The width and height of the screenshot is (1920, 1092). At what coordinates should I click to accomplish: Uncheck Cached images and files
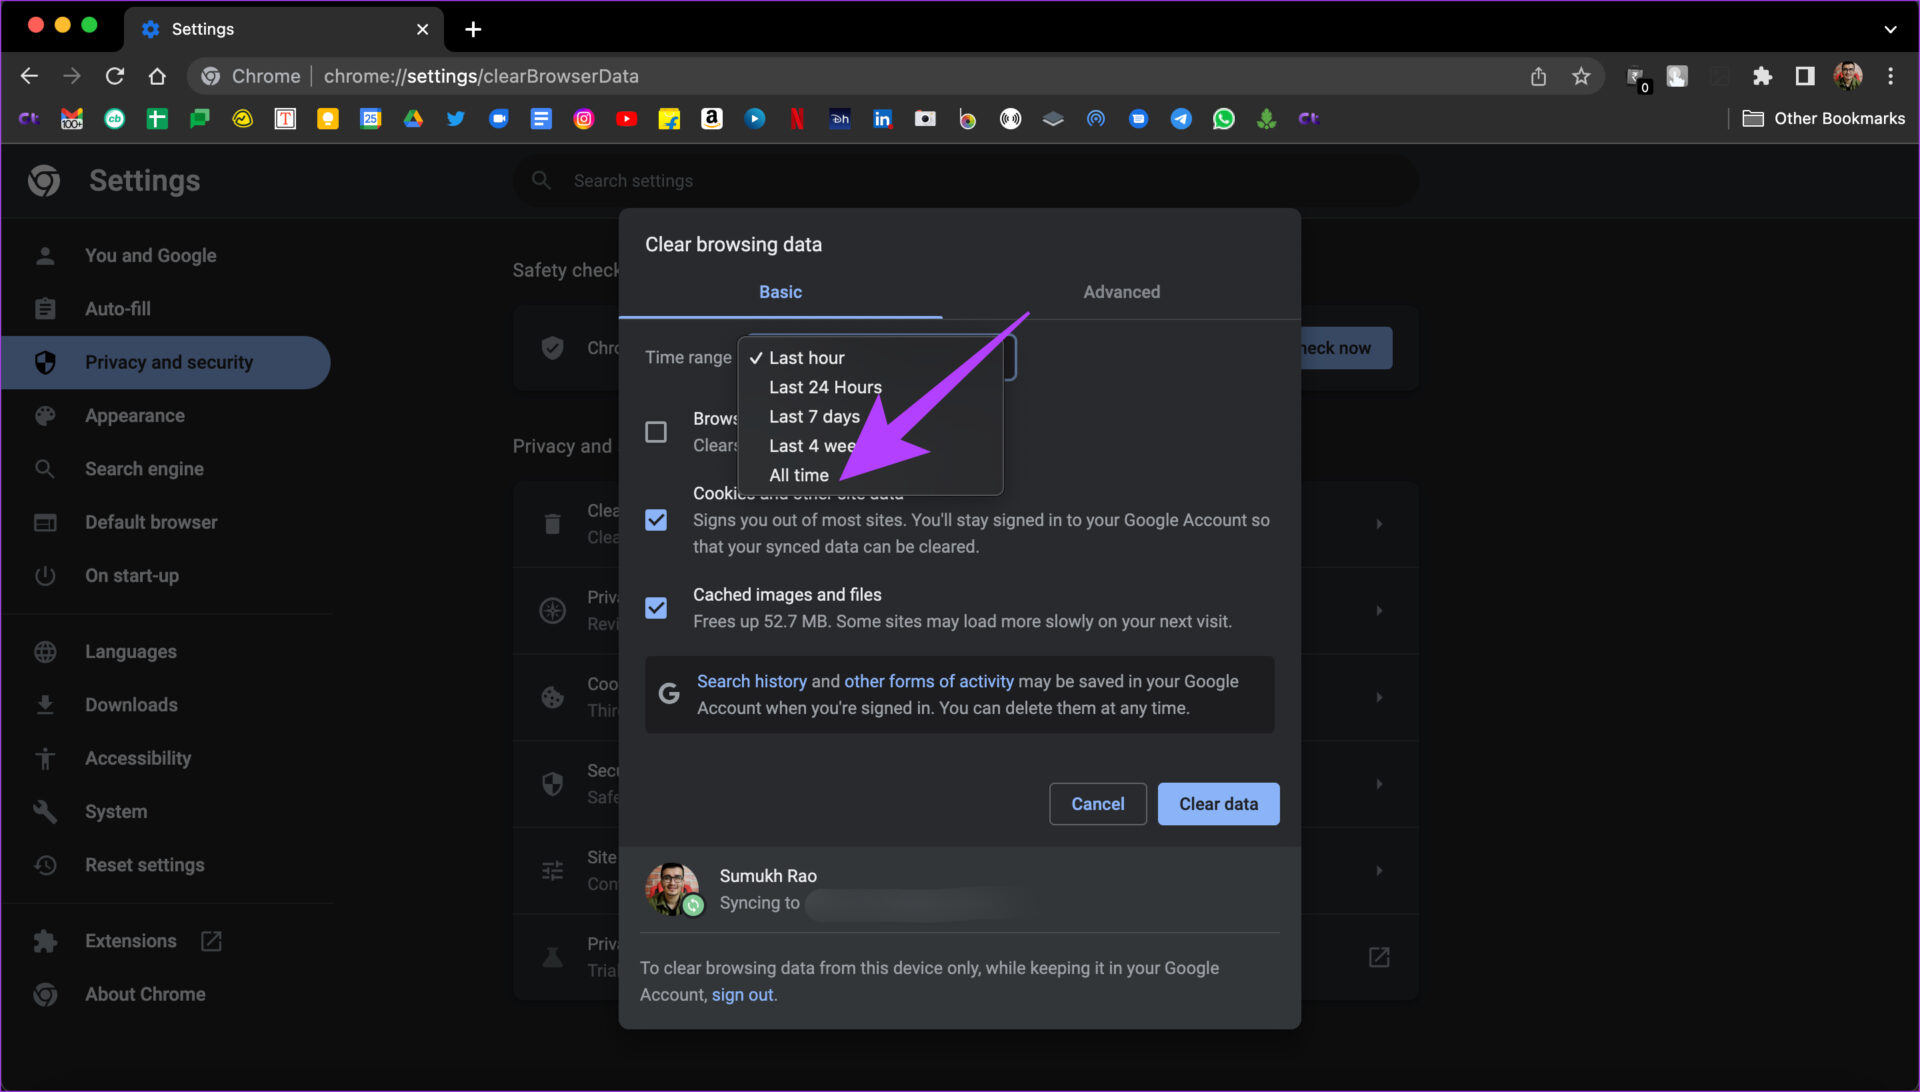tap(656, 608)
